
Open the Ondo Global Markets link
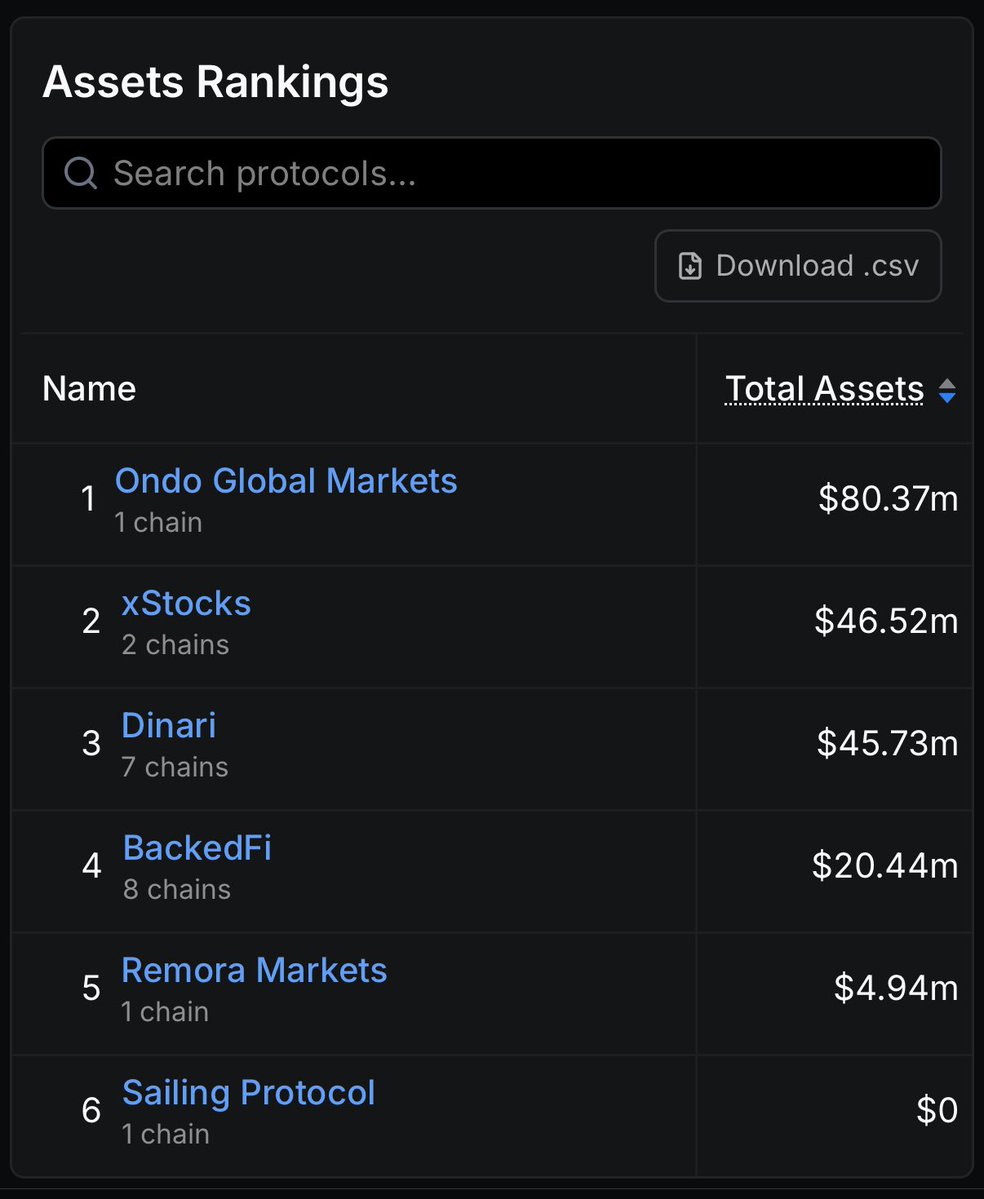[x=286, y=481]
